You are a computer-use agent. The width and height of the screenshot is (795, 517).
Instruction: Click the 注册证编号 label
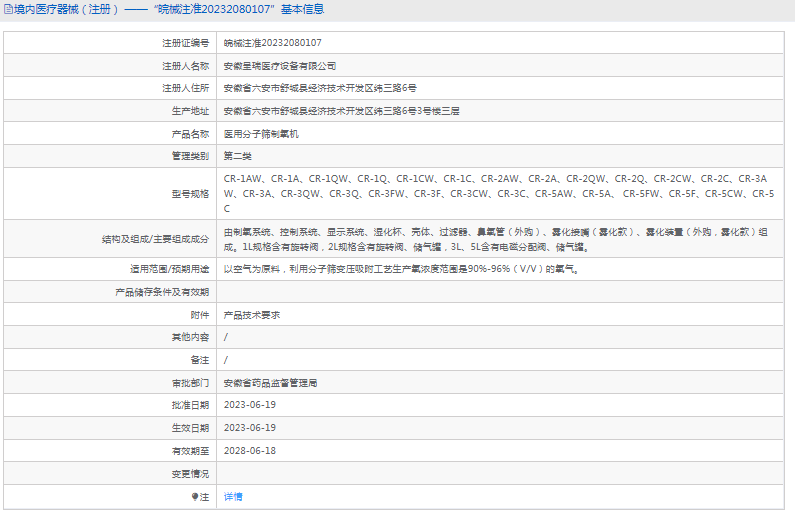(186, 43)
